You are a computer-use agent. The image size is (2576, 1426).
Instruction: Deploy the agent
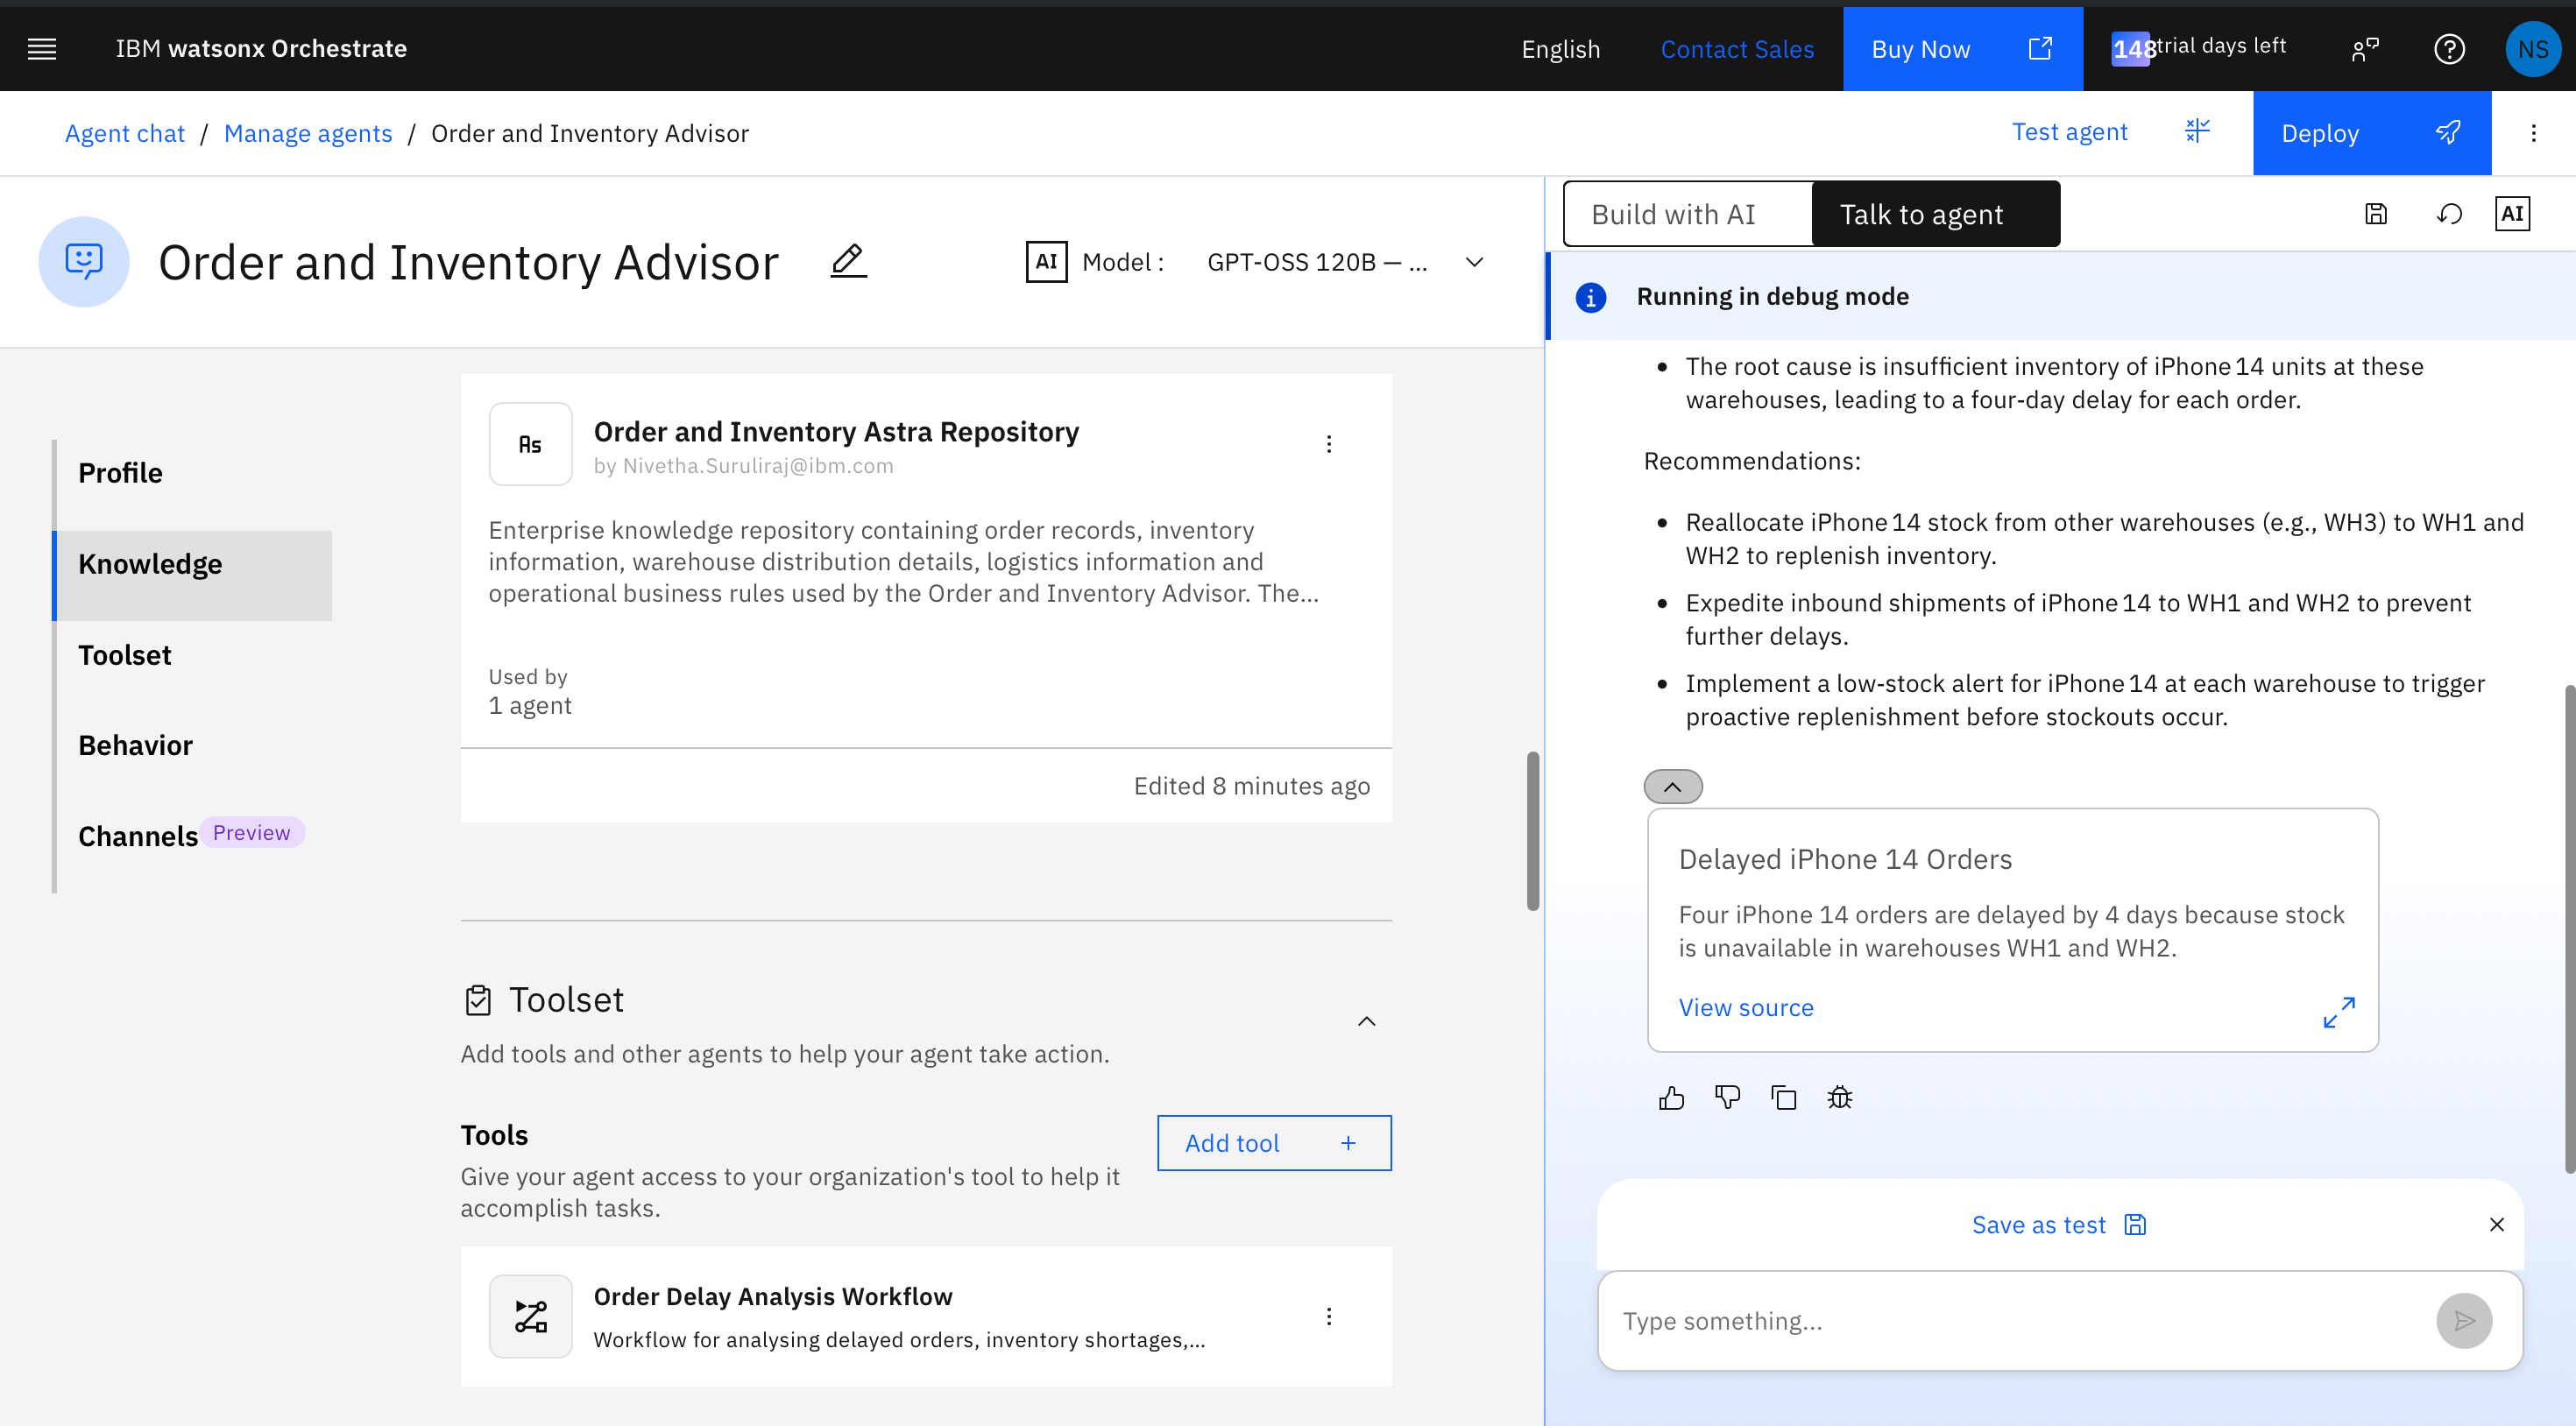point(2371,133)
